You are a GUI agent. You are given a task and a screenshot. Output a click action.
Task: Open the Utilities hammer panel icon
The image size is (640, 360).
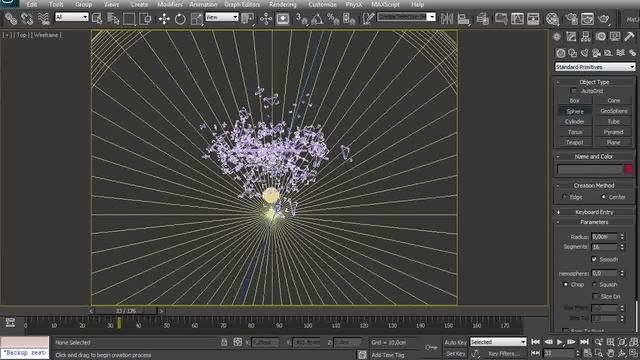(629, 37)
